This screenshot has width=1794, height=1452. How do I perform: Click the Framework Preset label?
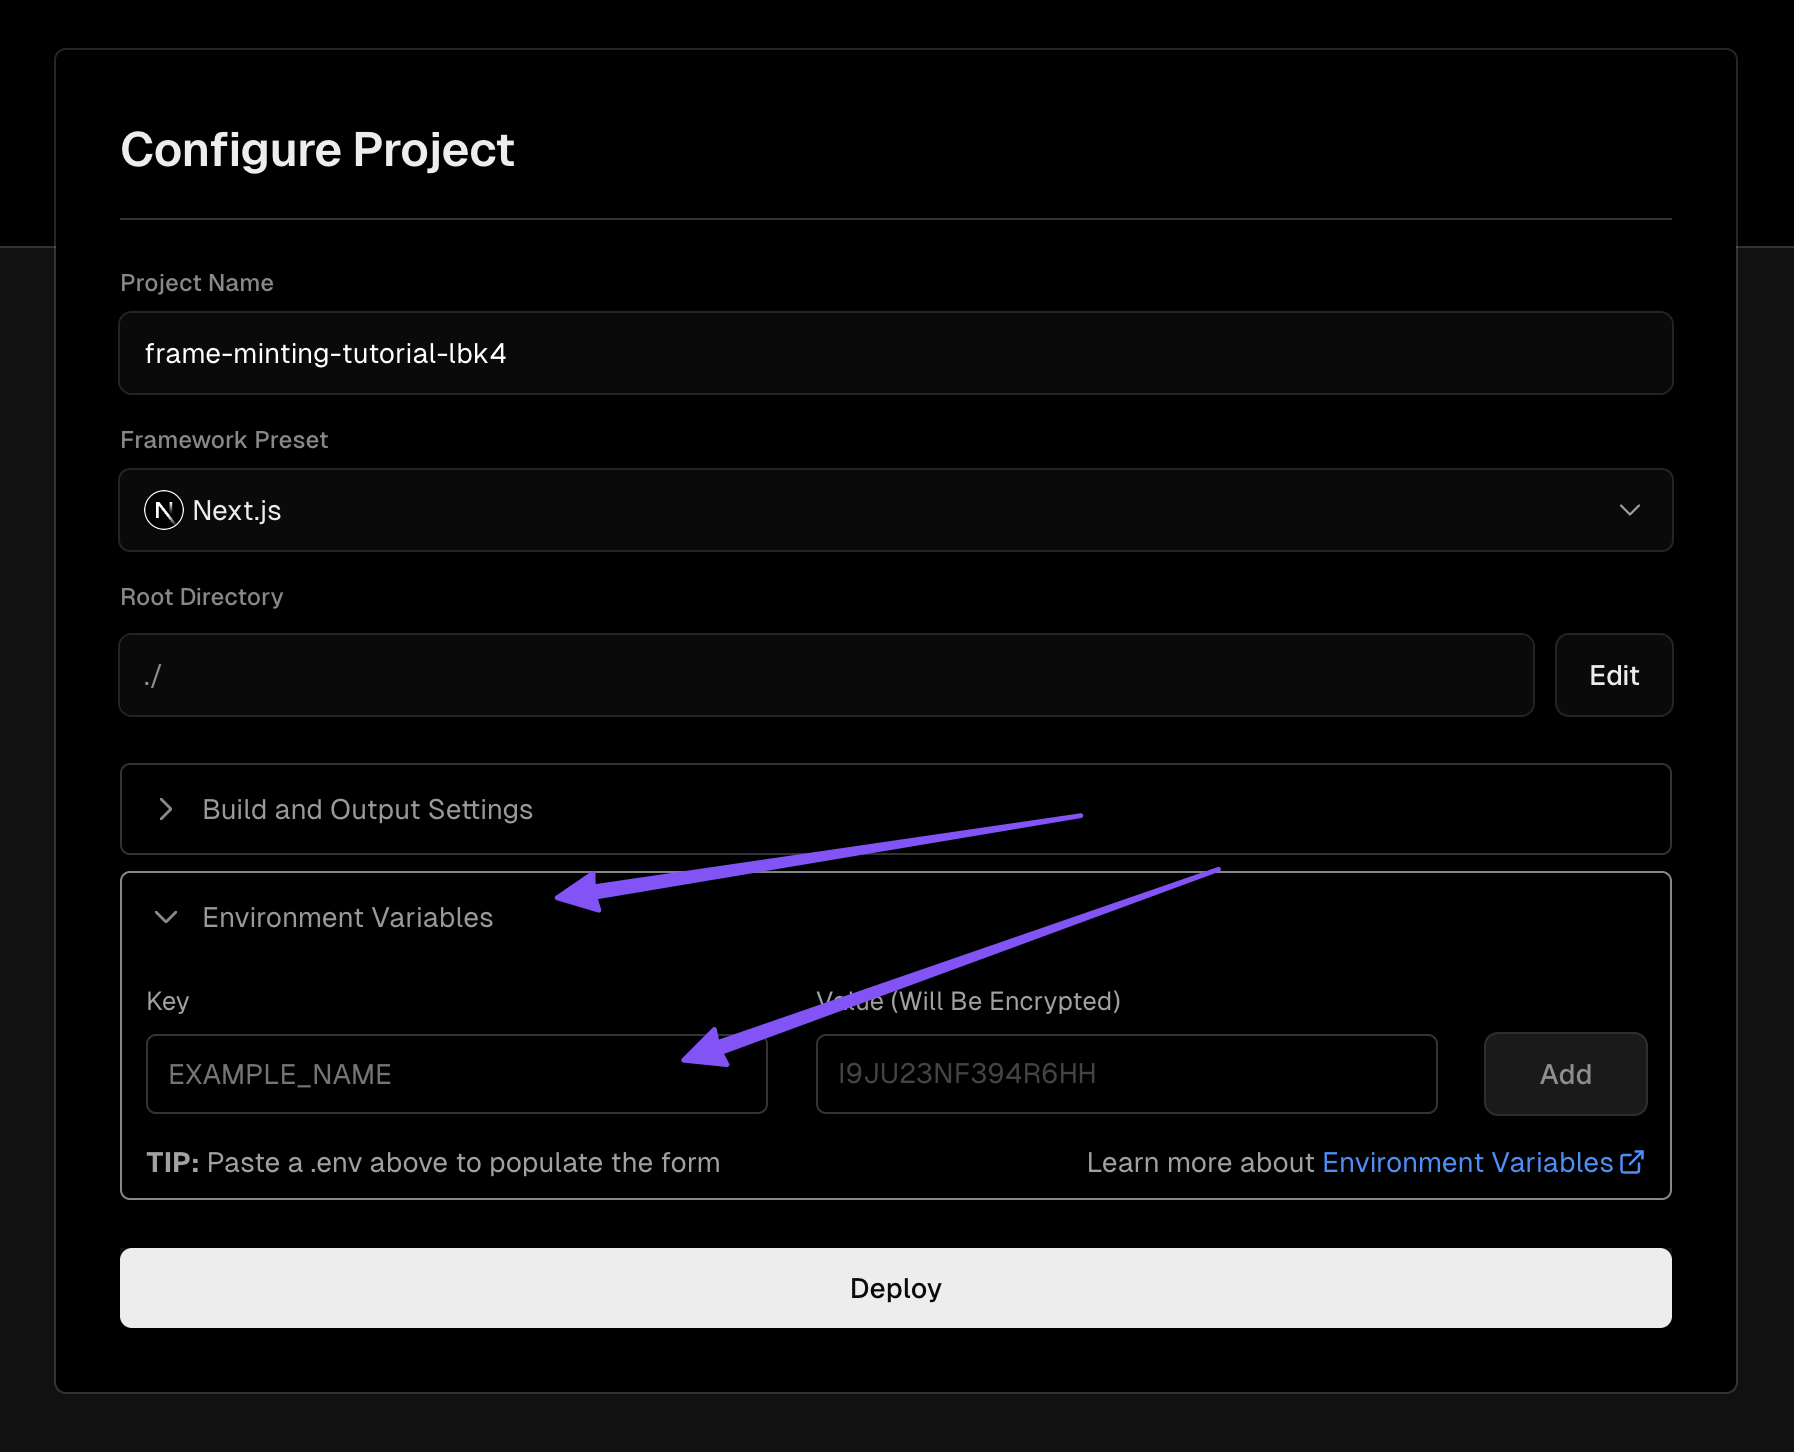(224, 440)
